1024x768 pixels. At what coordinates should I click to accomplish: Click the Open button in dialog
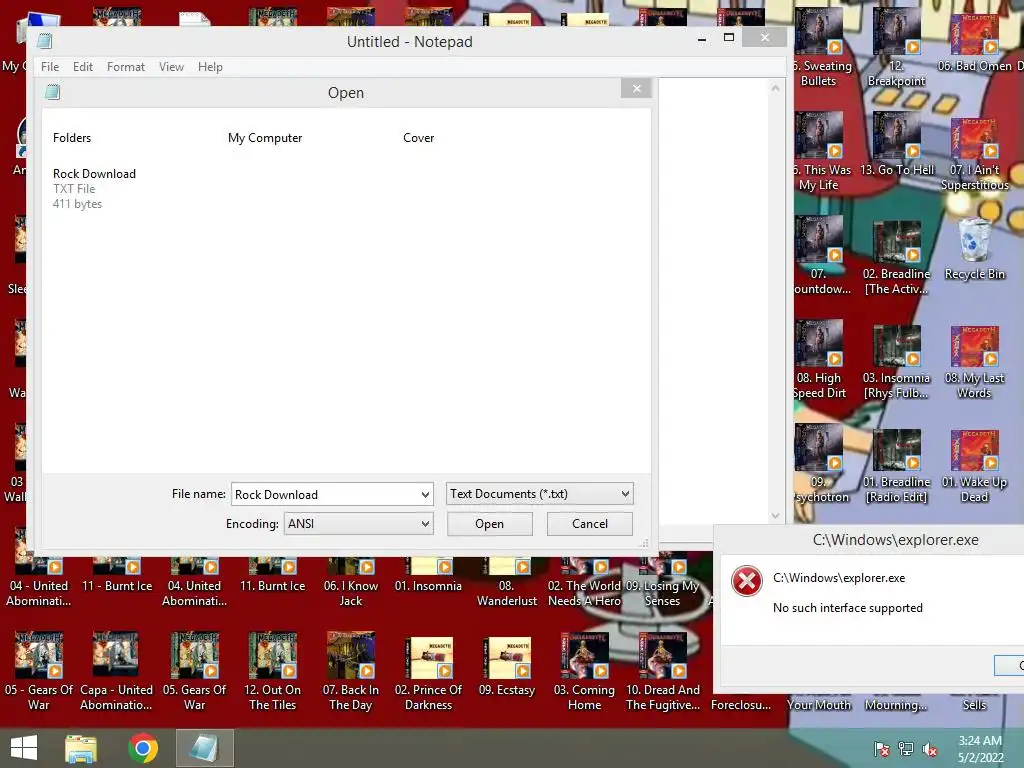(x=489, y=524)
